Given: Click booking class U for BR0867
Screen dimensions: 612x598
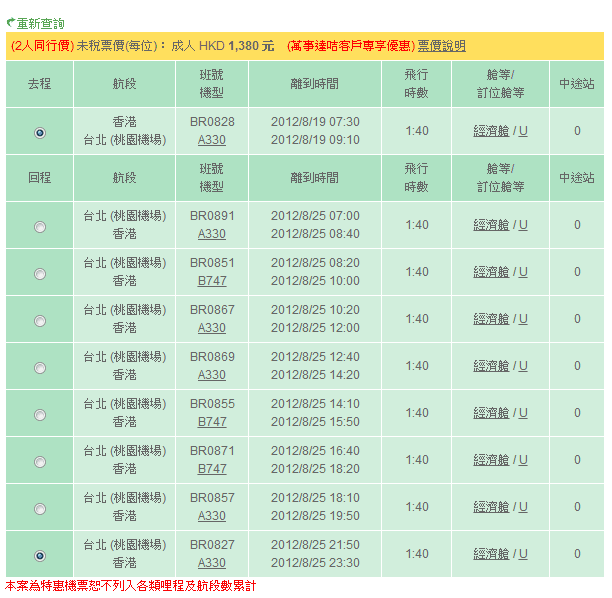Looking at the screenshot, I should click(523, 319).
